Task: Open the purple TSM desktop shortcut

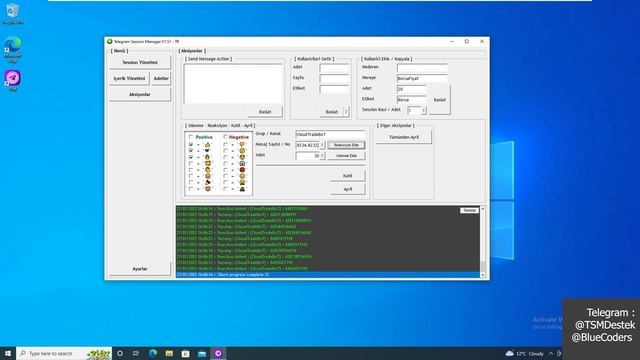Action: pos(13,80)
